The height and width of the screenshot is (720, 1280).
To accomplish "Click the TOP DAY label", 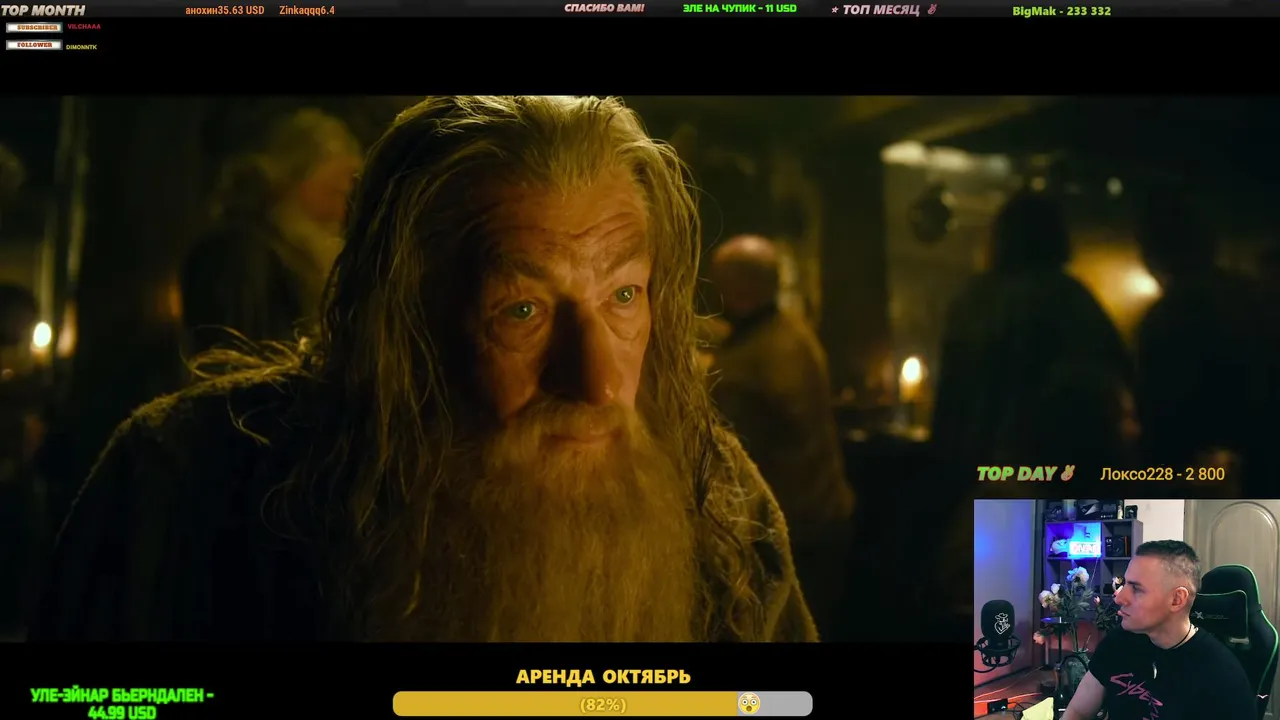I will (1017, 474).
